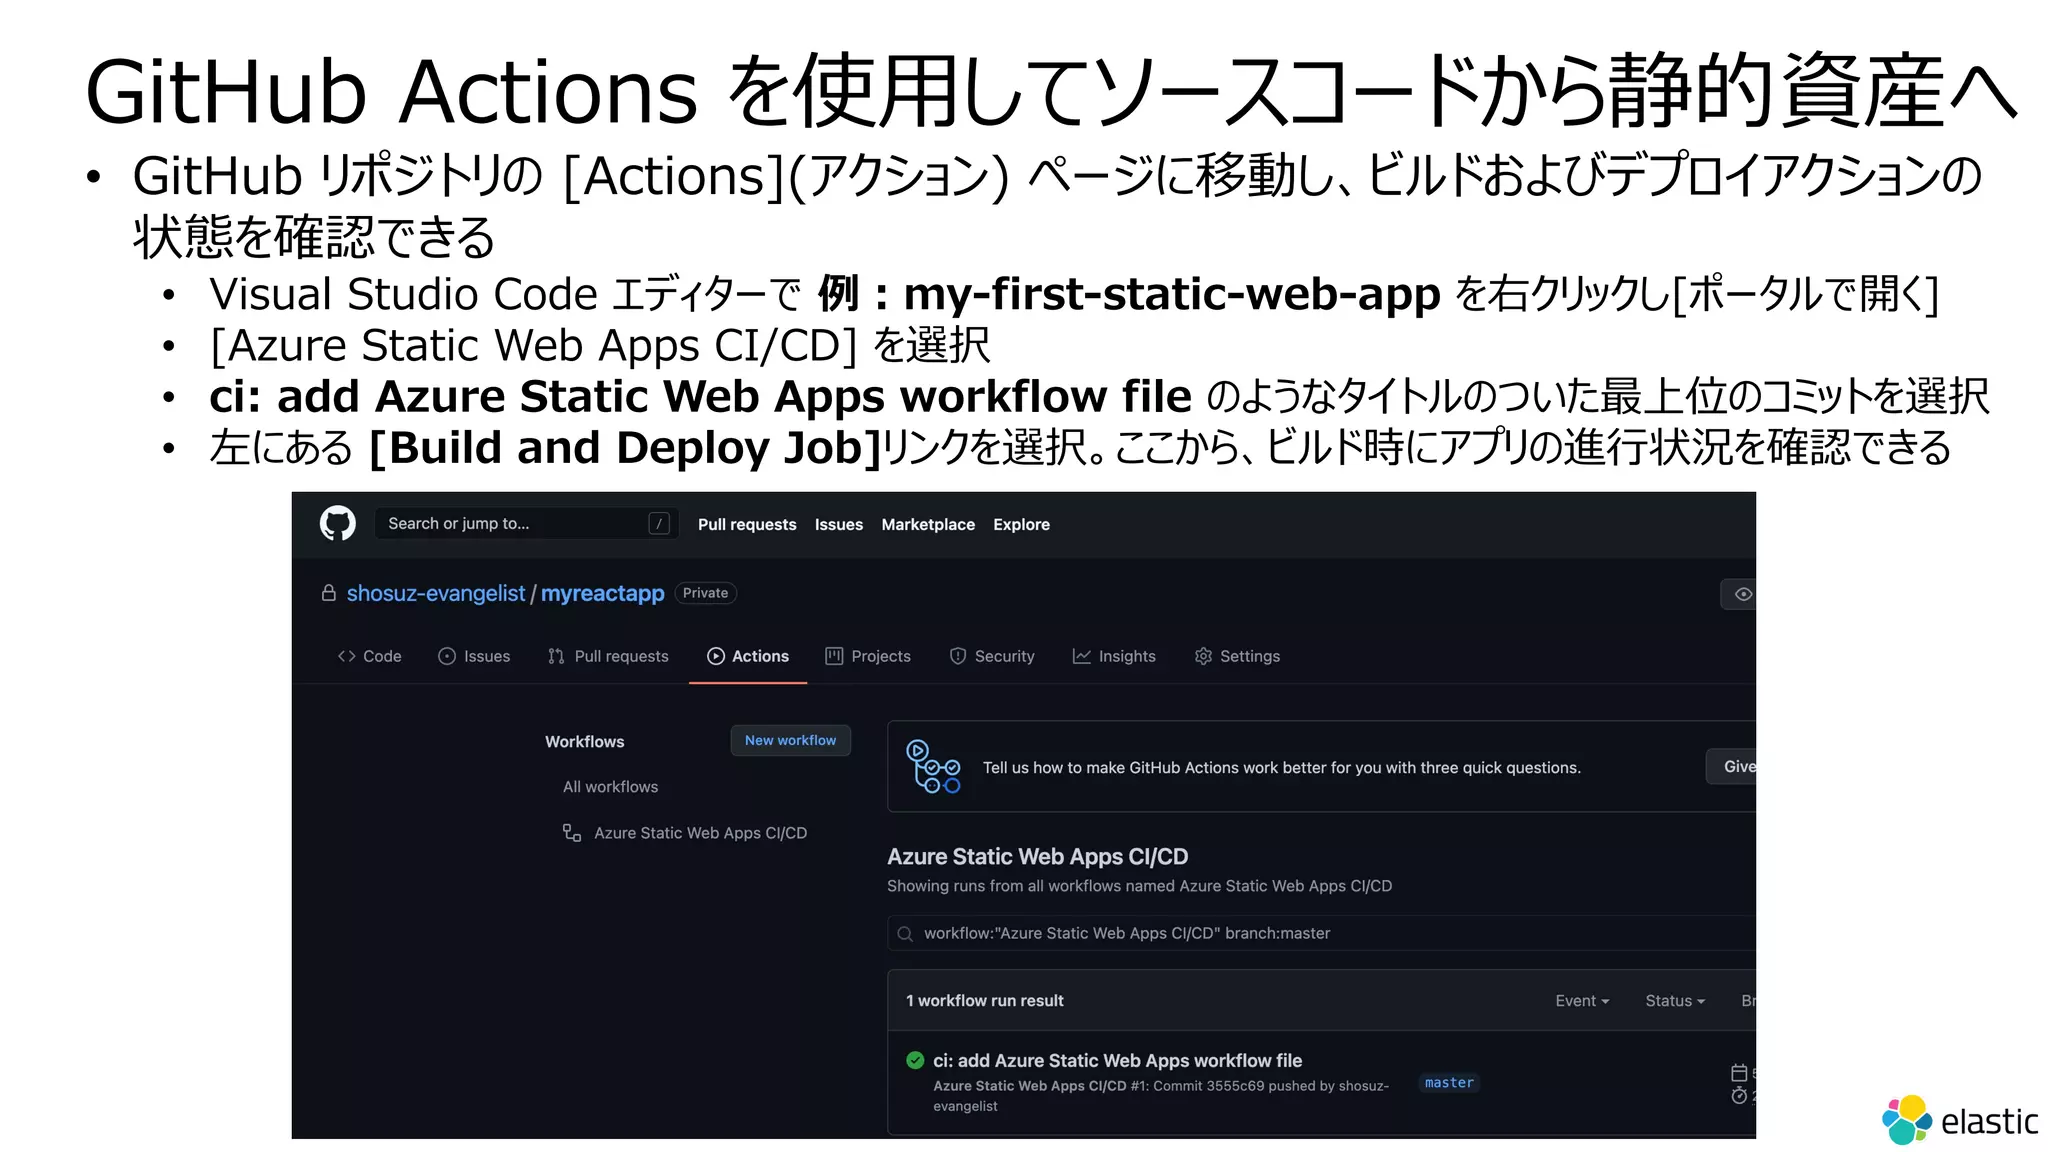Click the Issues circle-dot tab icon
Screen dimensions: 2048x1152
click(447, 656)
